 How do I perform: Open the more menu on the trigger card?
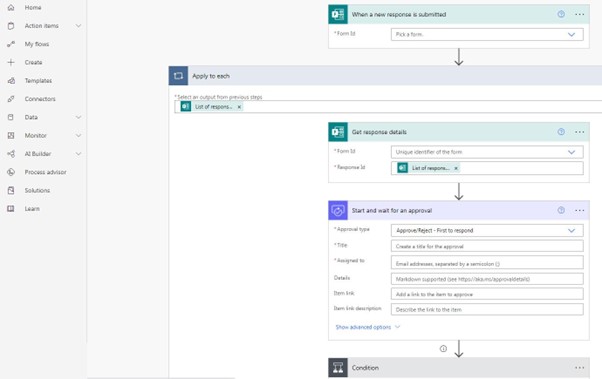click(579, 14)
